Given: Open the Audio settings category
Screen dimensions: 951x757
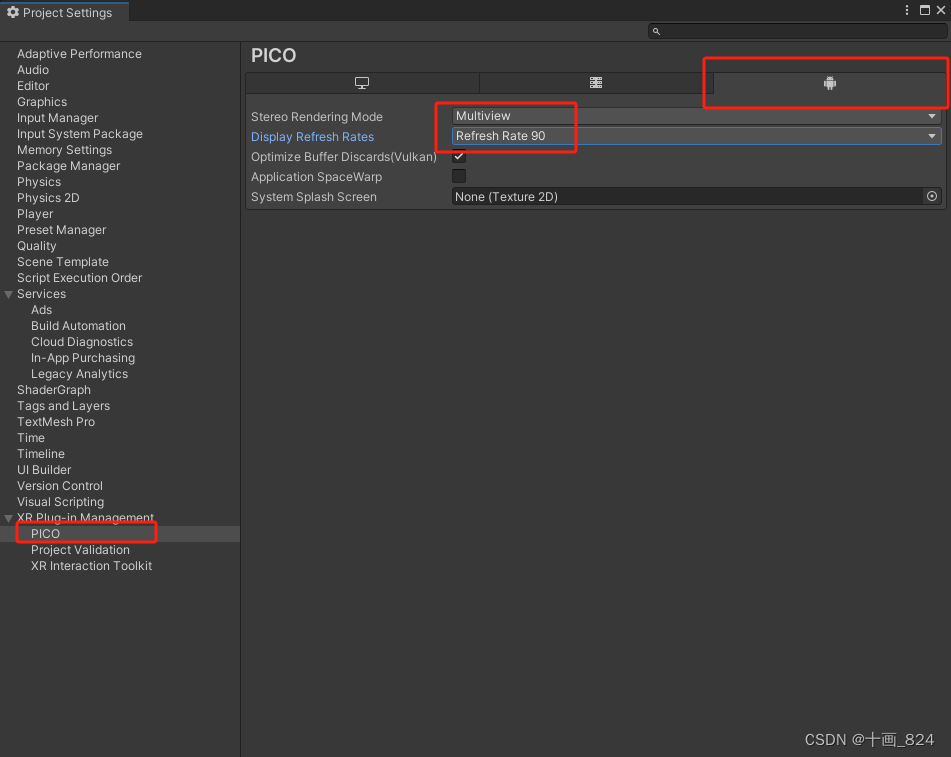Looking at the screenshot, I should pos(33,70).
